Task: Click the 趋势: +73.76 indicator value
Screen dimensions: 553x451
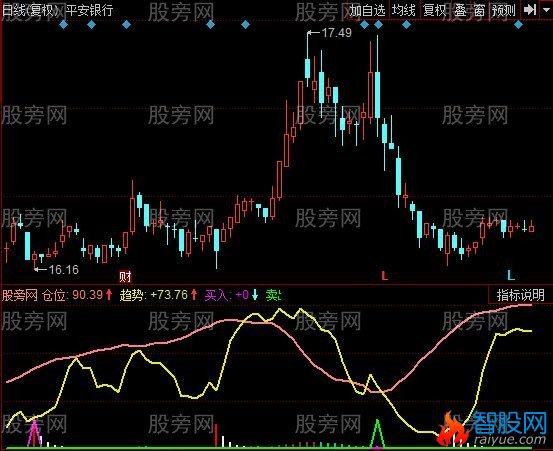Action: 154,295
